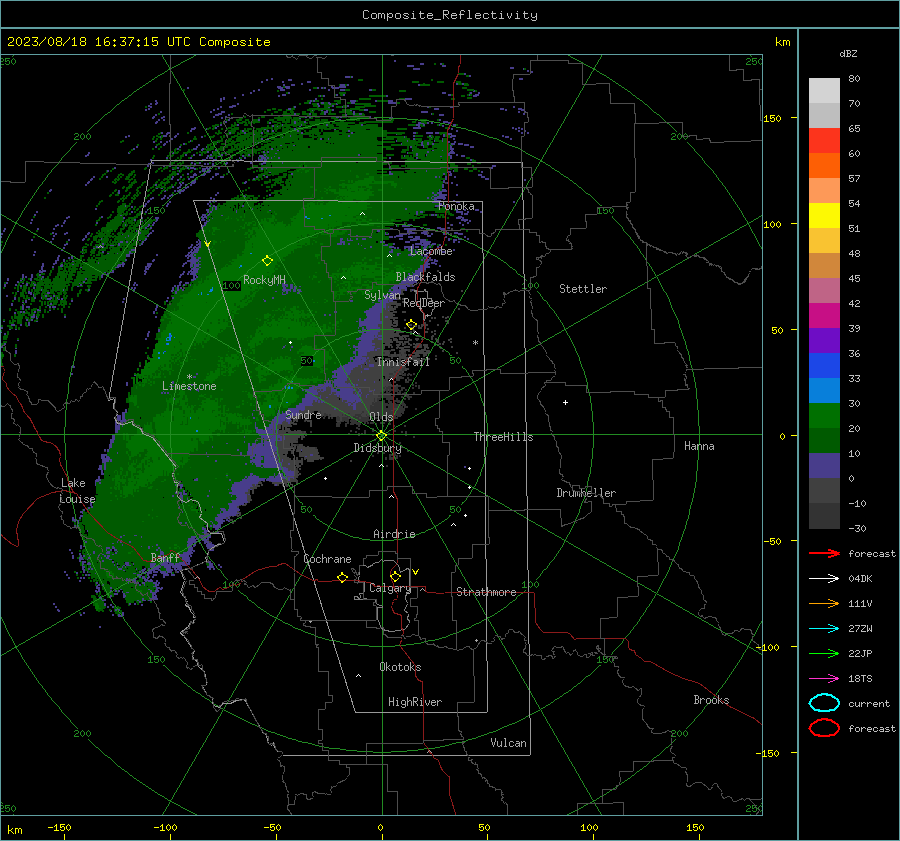
Task: Select the blue 36 dBZ color swatch
Action: pyautogui.click(x=824, y=366)
